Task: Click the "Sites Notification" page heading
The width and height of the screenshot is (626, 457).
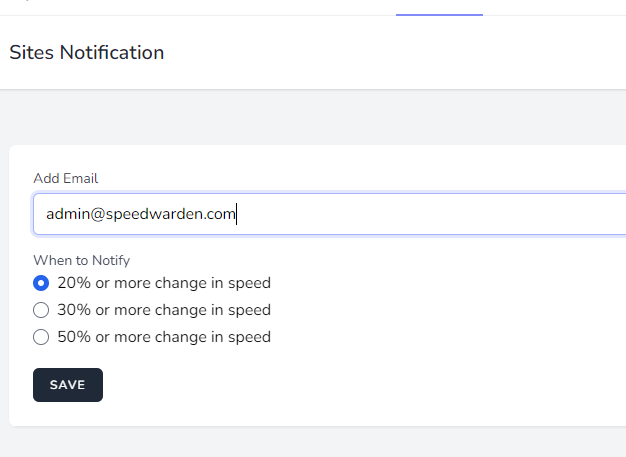Action: pyautogui.click(x=87, y=53)
